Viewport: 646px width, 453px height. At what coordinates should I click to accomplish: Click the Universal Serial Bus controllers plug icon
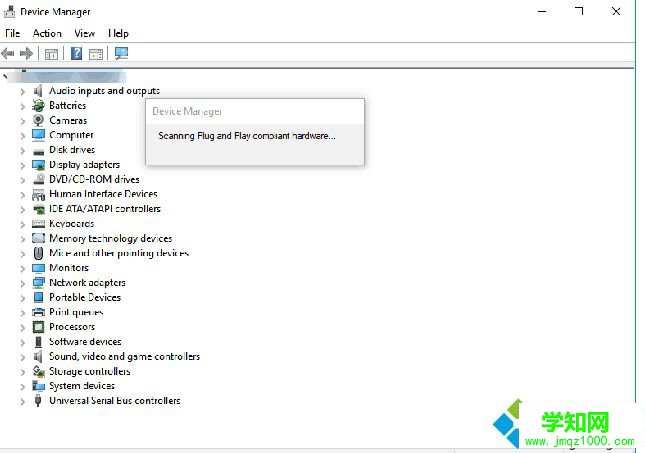tap(38, 401)
